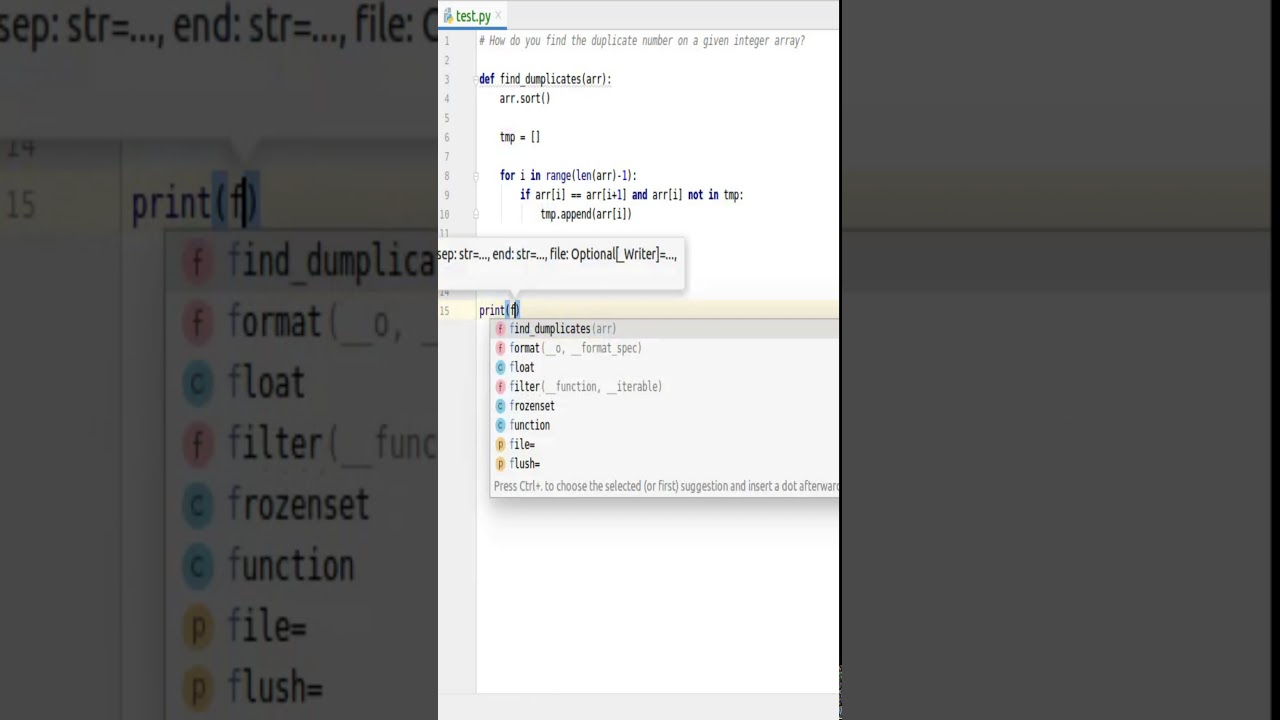Select the frozenset class icon in completions
1280x720 pixels.
[500, 406]
